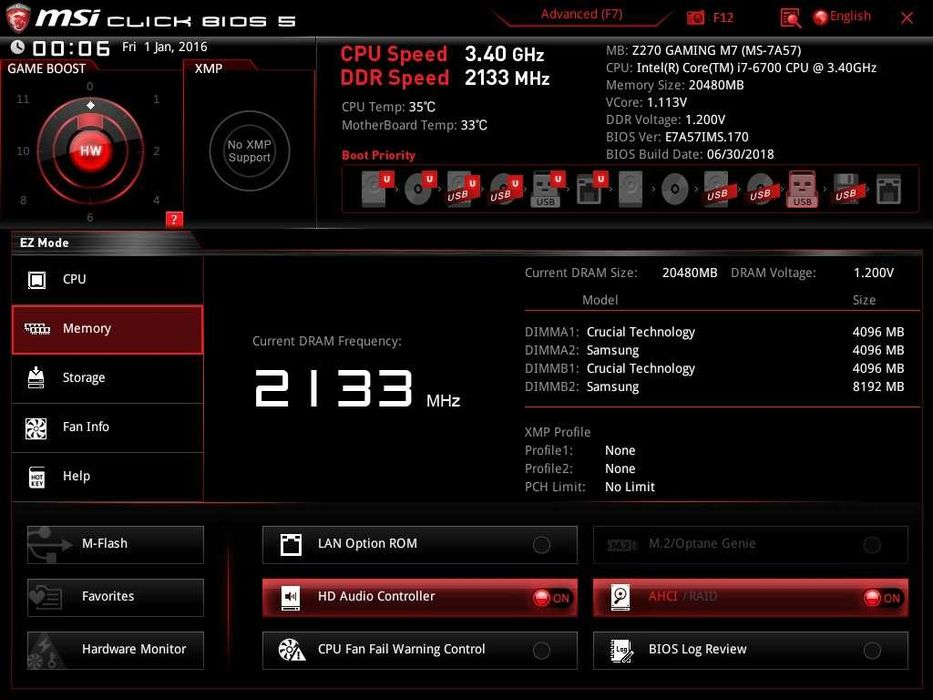Viewport: 933px width, 700px height.
Task: Toggle the Game Boost HW knob
Action: [x=90, y=151]
